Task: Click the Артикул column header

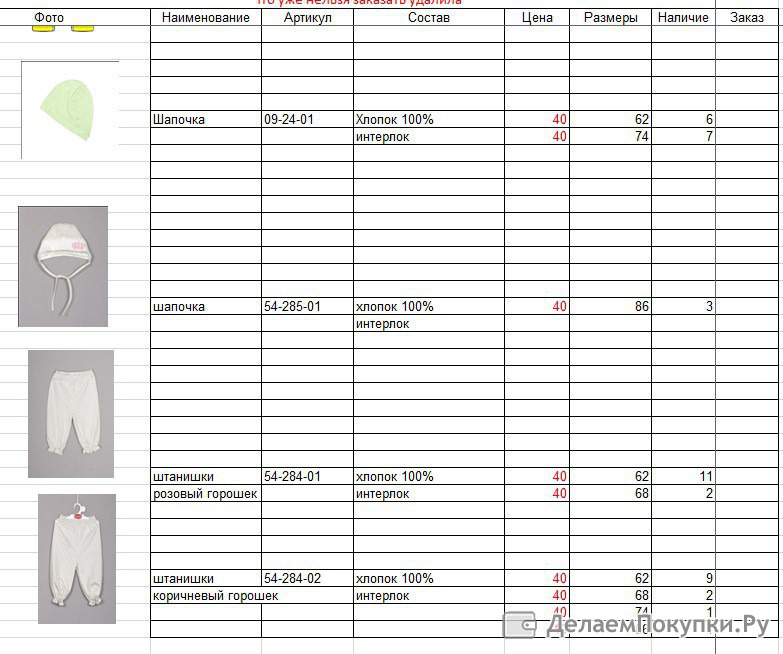Action: (x=308, y=17)
